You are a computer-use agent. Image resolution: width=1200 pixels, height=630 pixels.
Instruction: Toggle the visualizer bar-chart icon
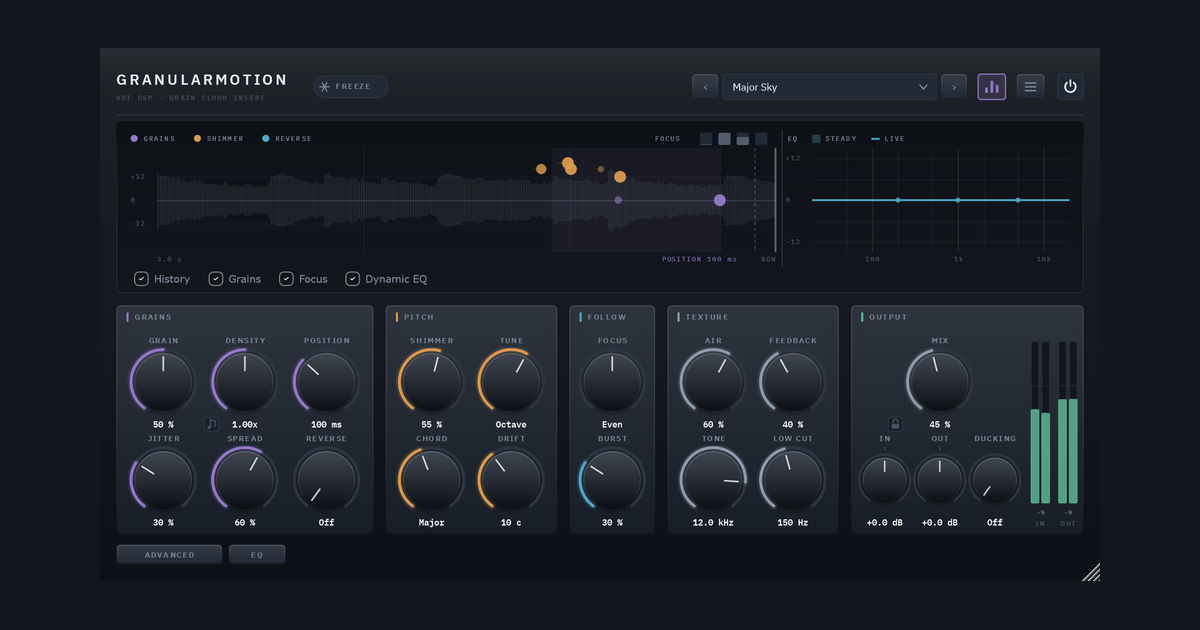coord(992,87)
